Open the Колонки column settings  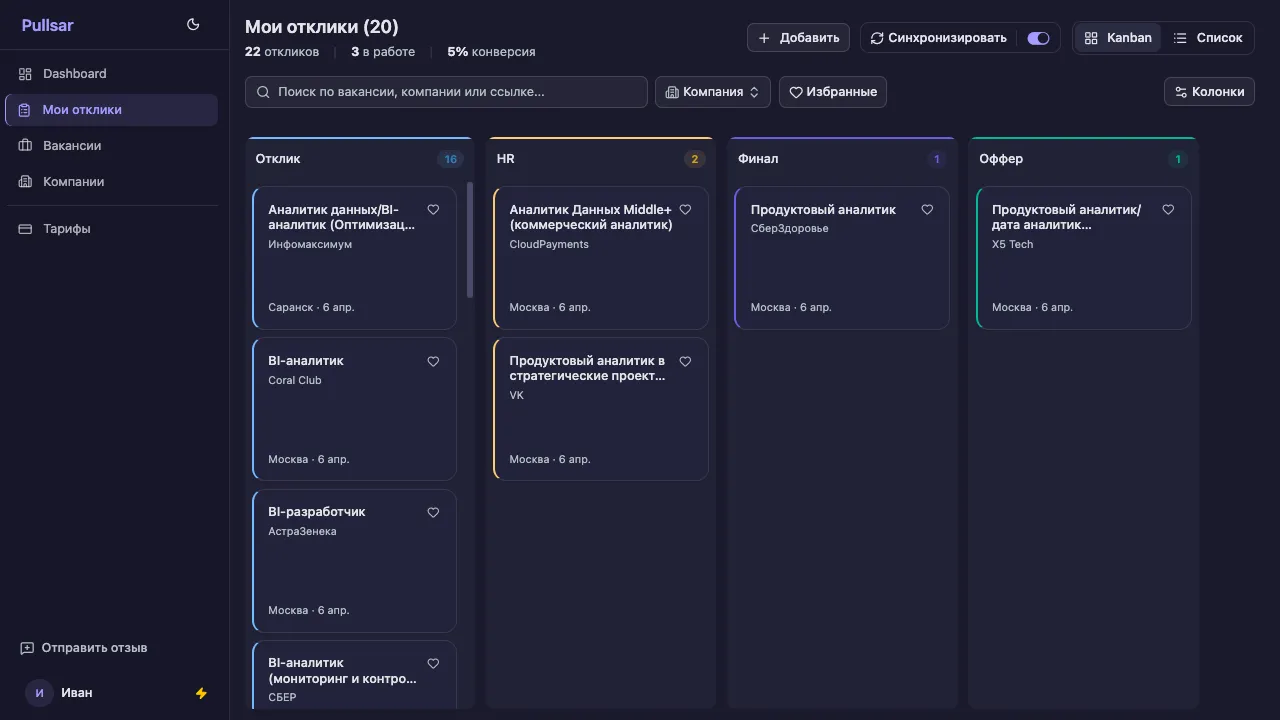click(1209, 92)
